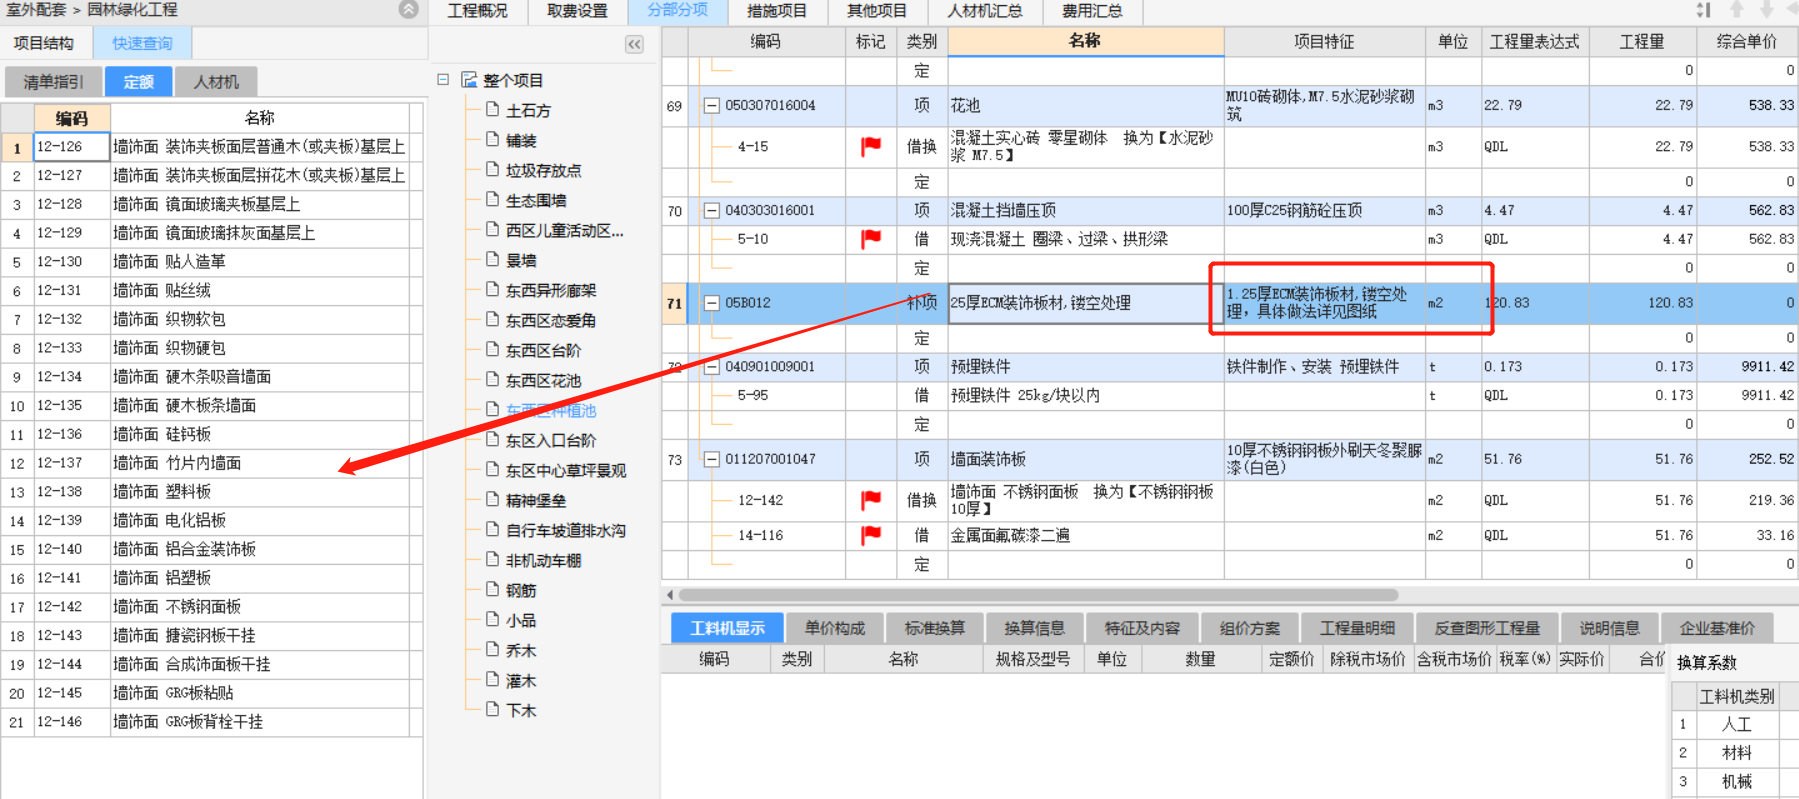Click document icon beside 东西异形廊架
1799x799 pixels.
[492, 289]
